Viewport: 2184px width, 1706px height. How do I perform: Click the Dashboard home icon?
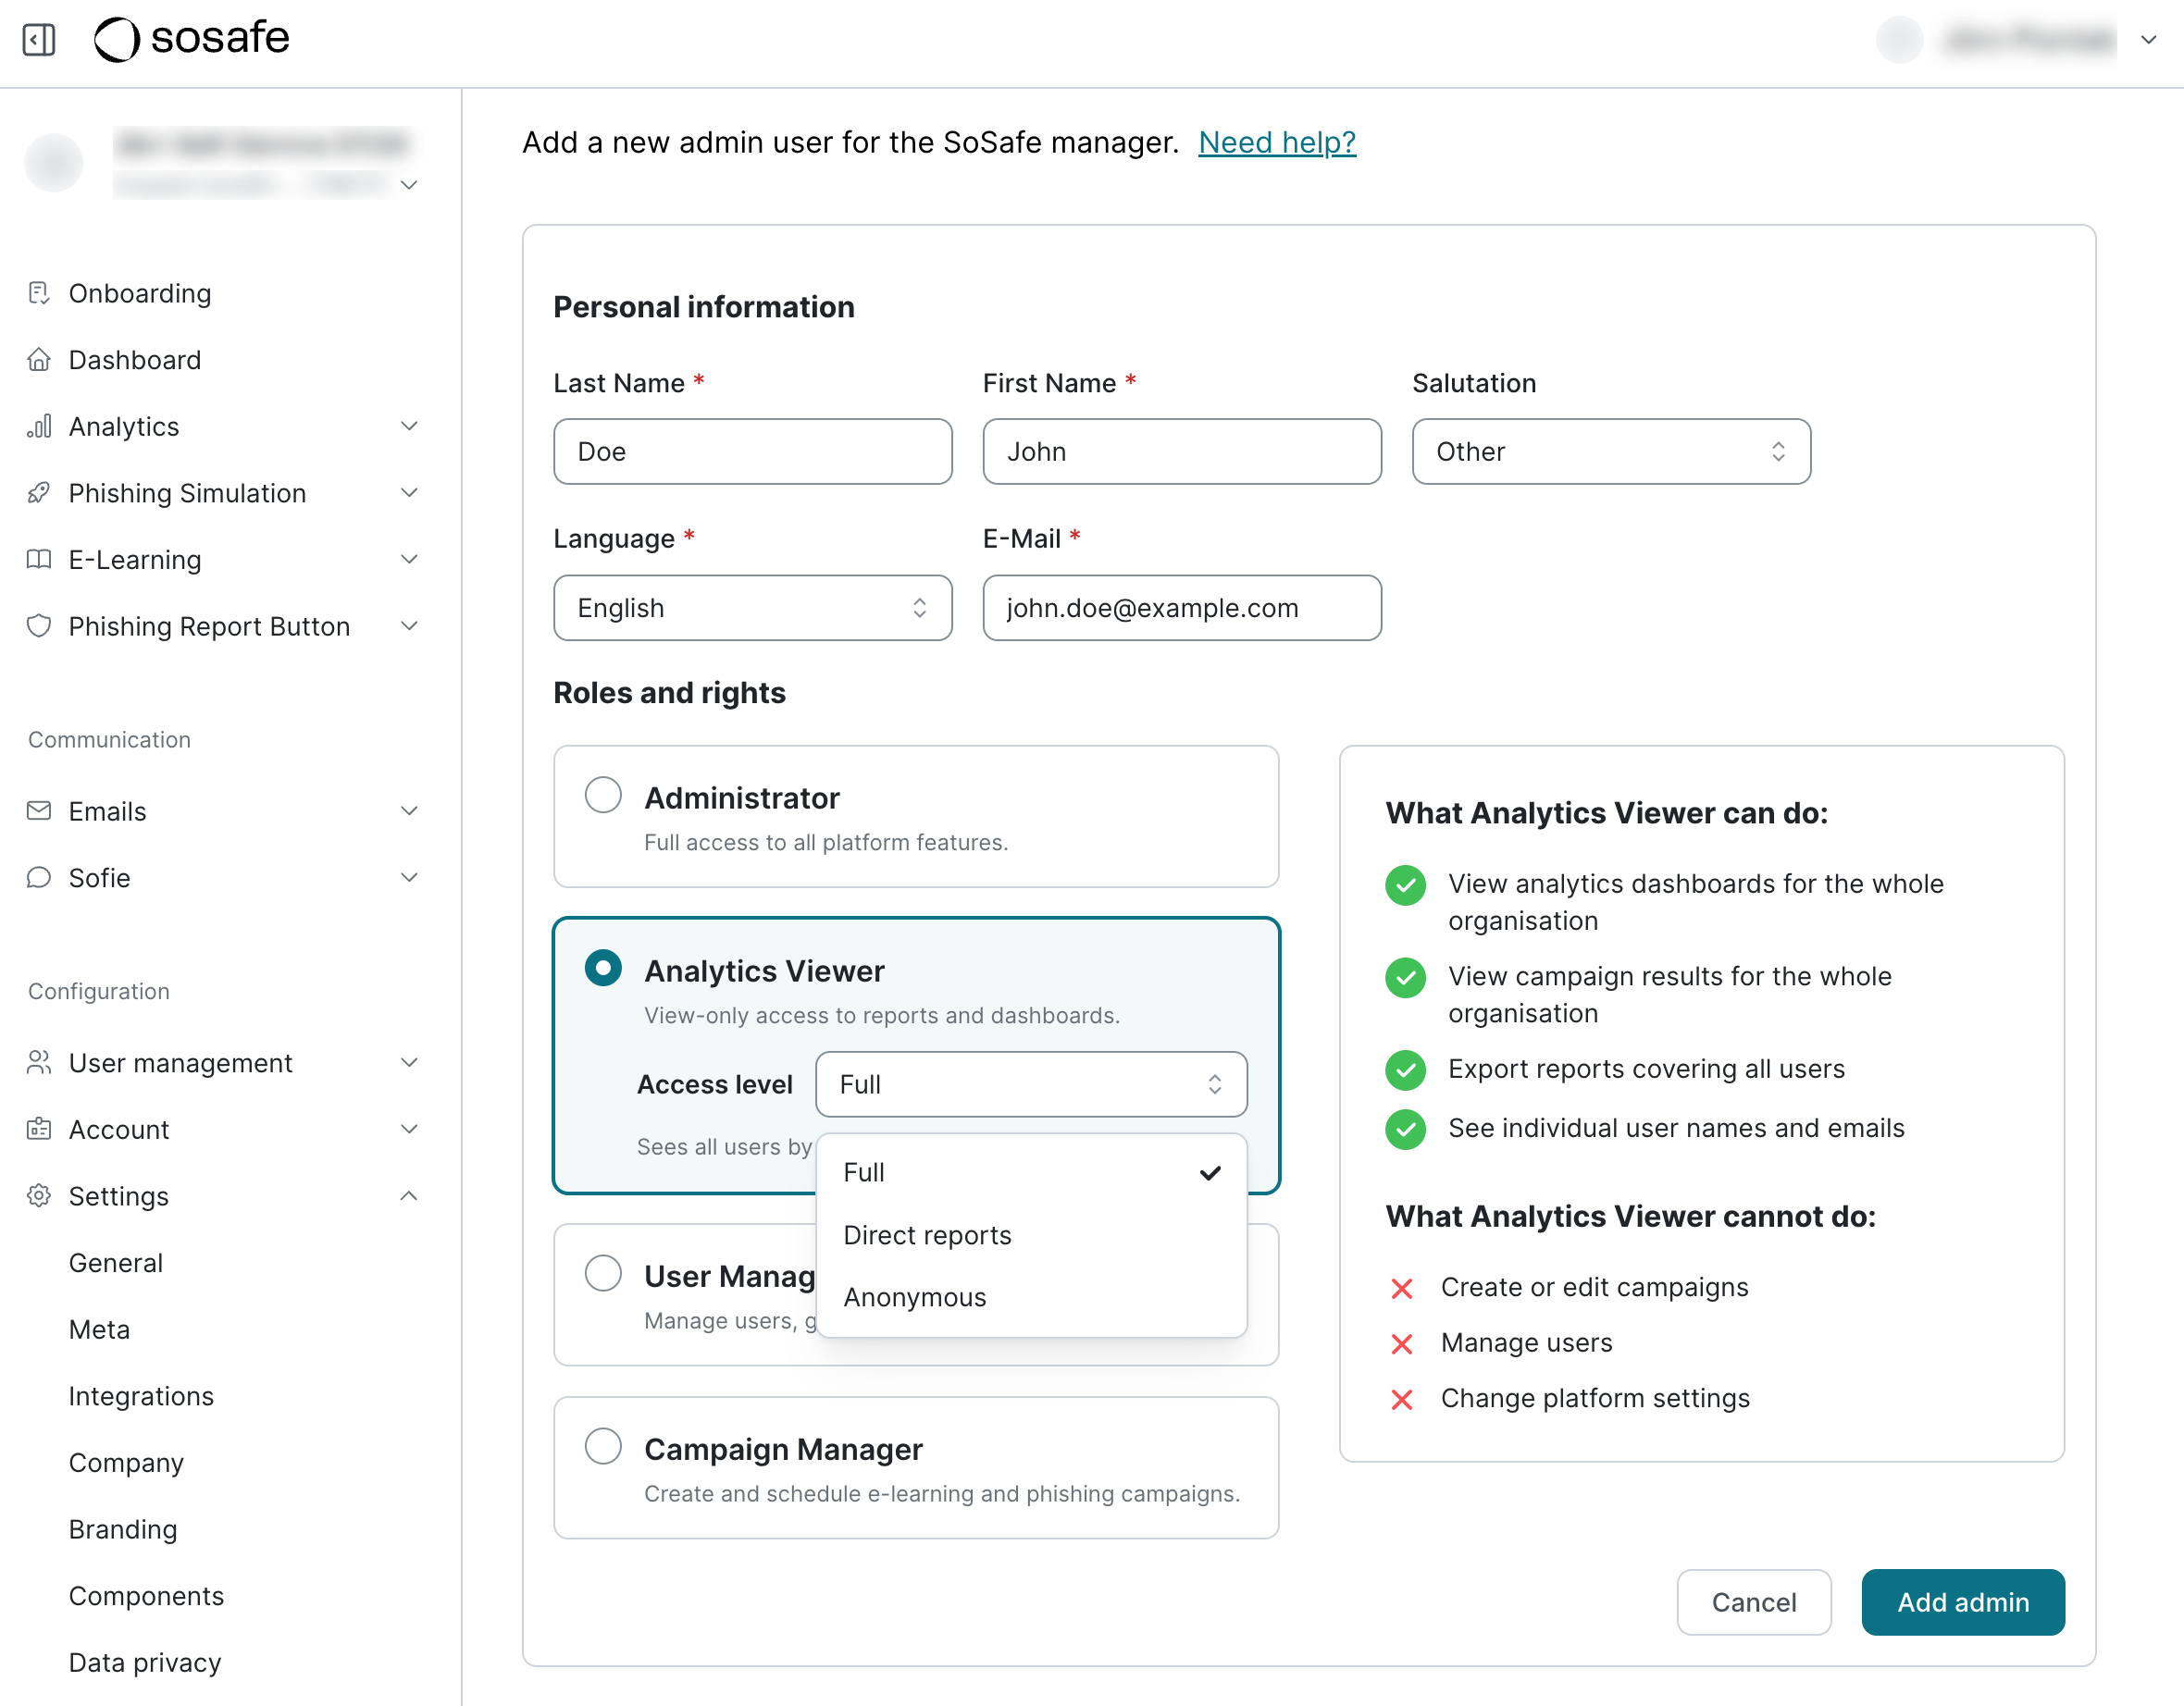[39, 360]
